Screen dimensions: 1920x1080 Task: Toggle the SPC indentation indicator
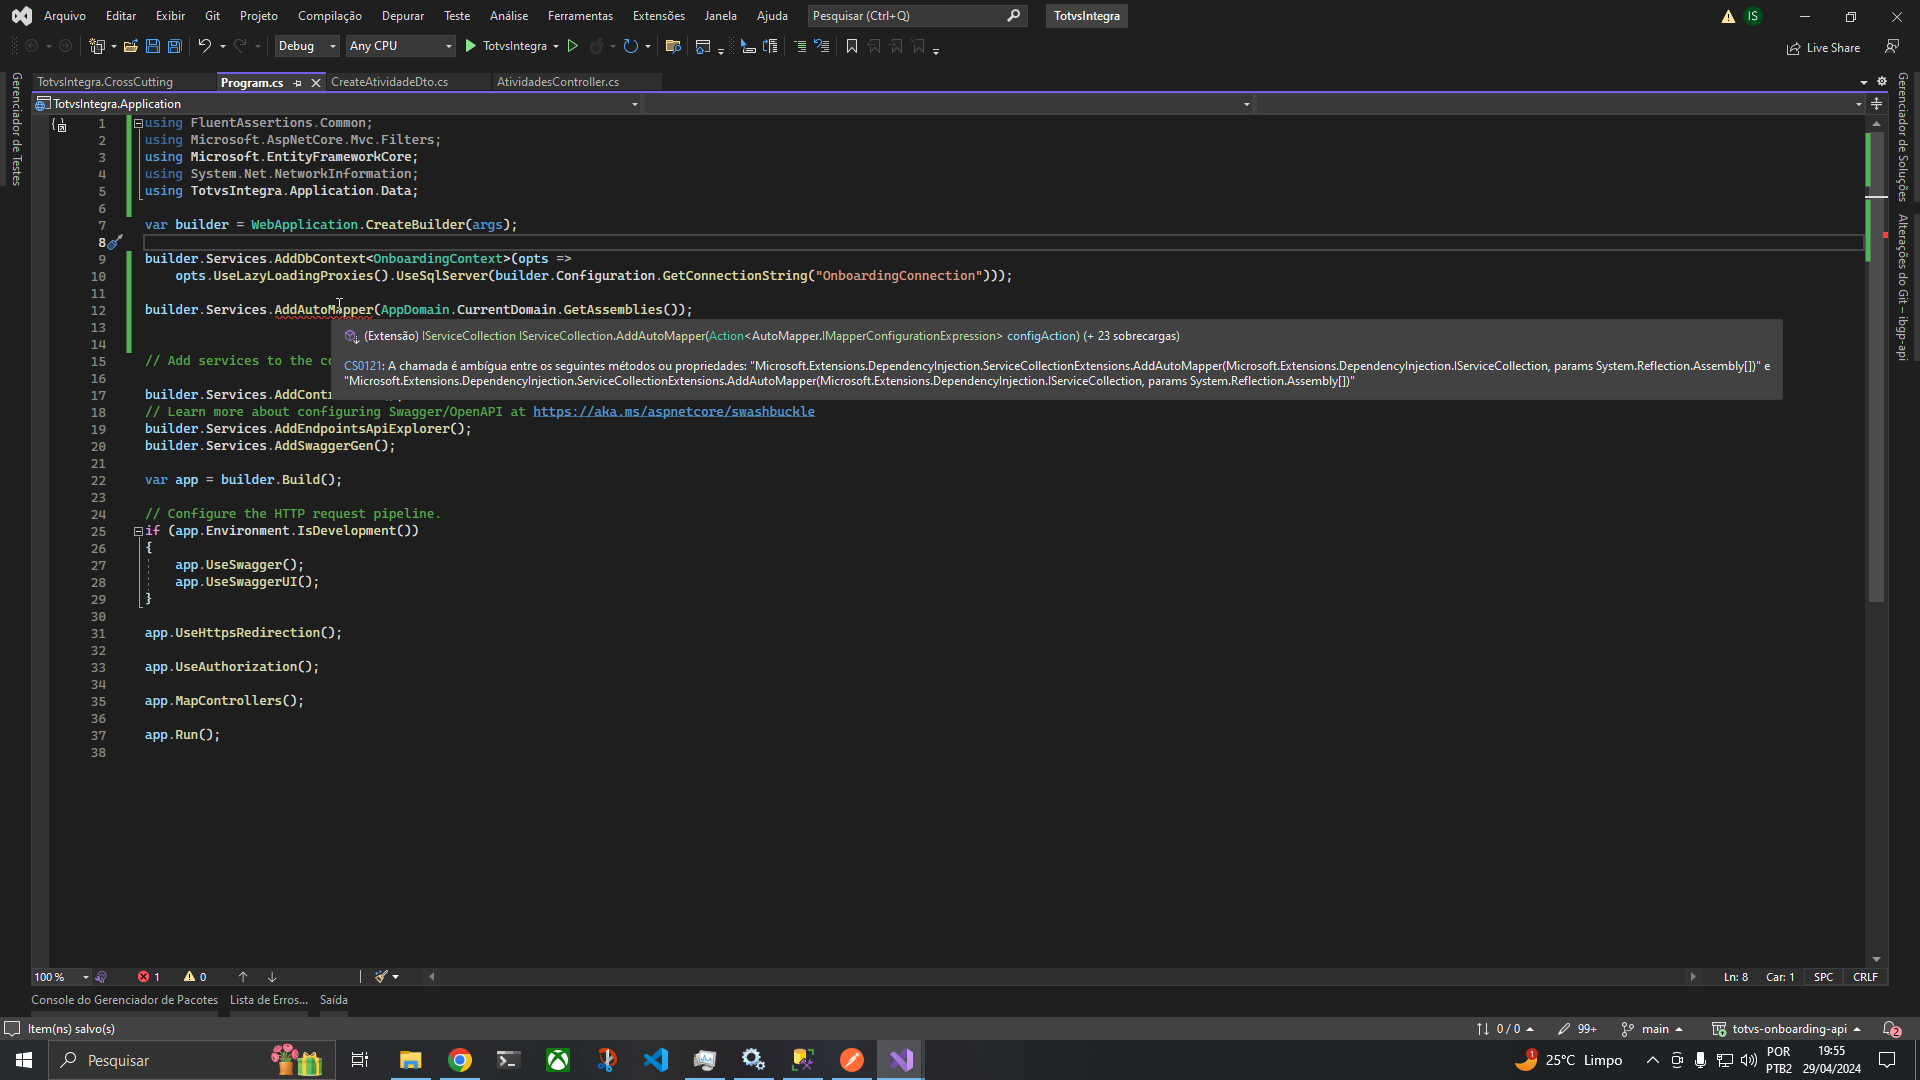tap(1824, 977)
